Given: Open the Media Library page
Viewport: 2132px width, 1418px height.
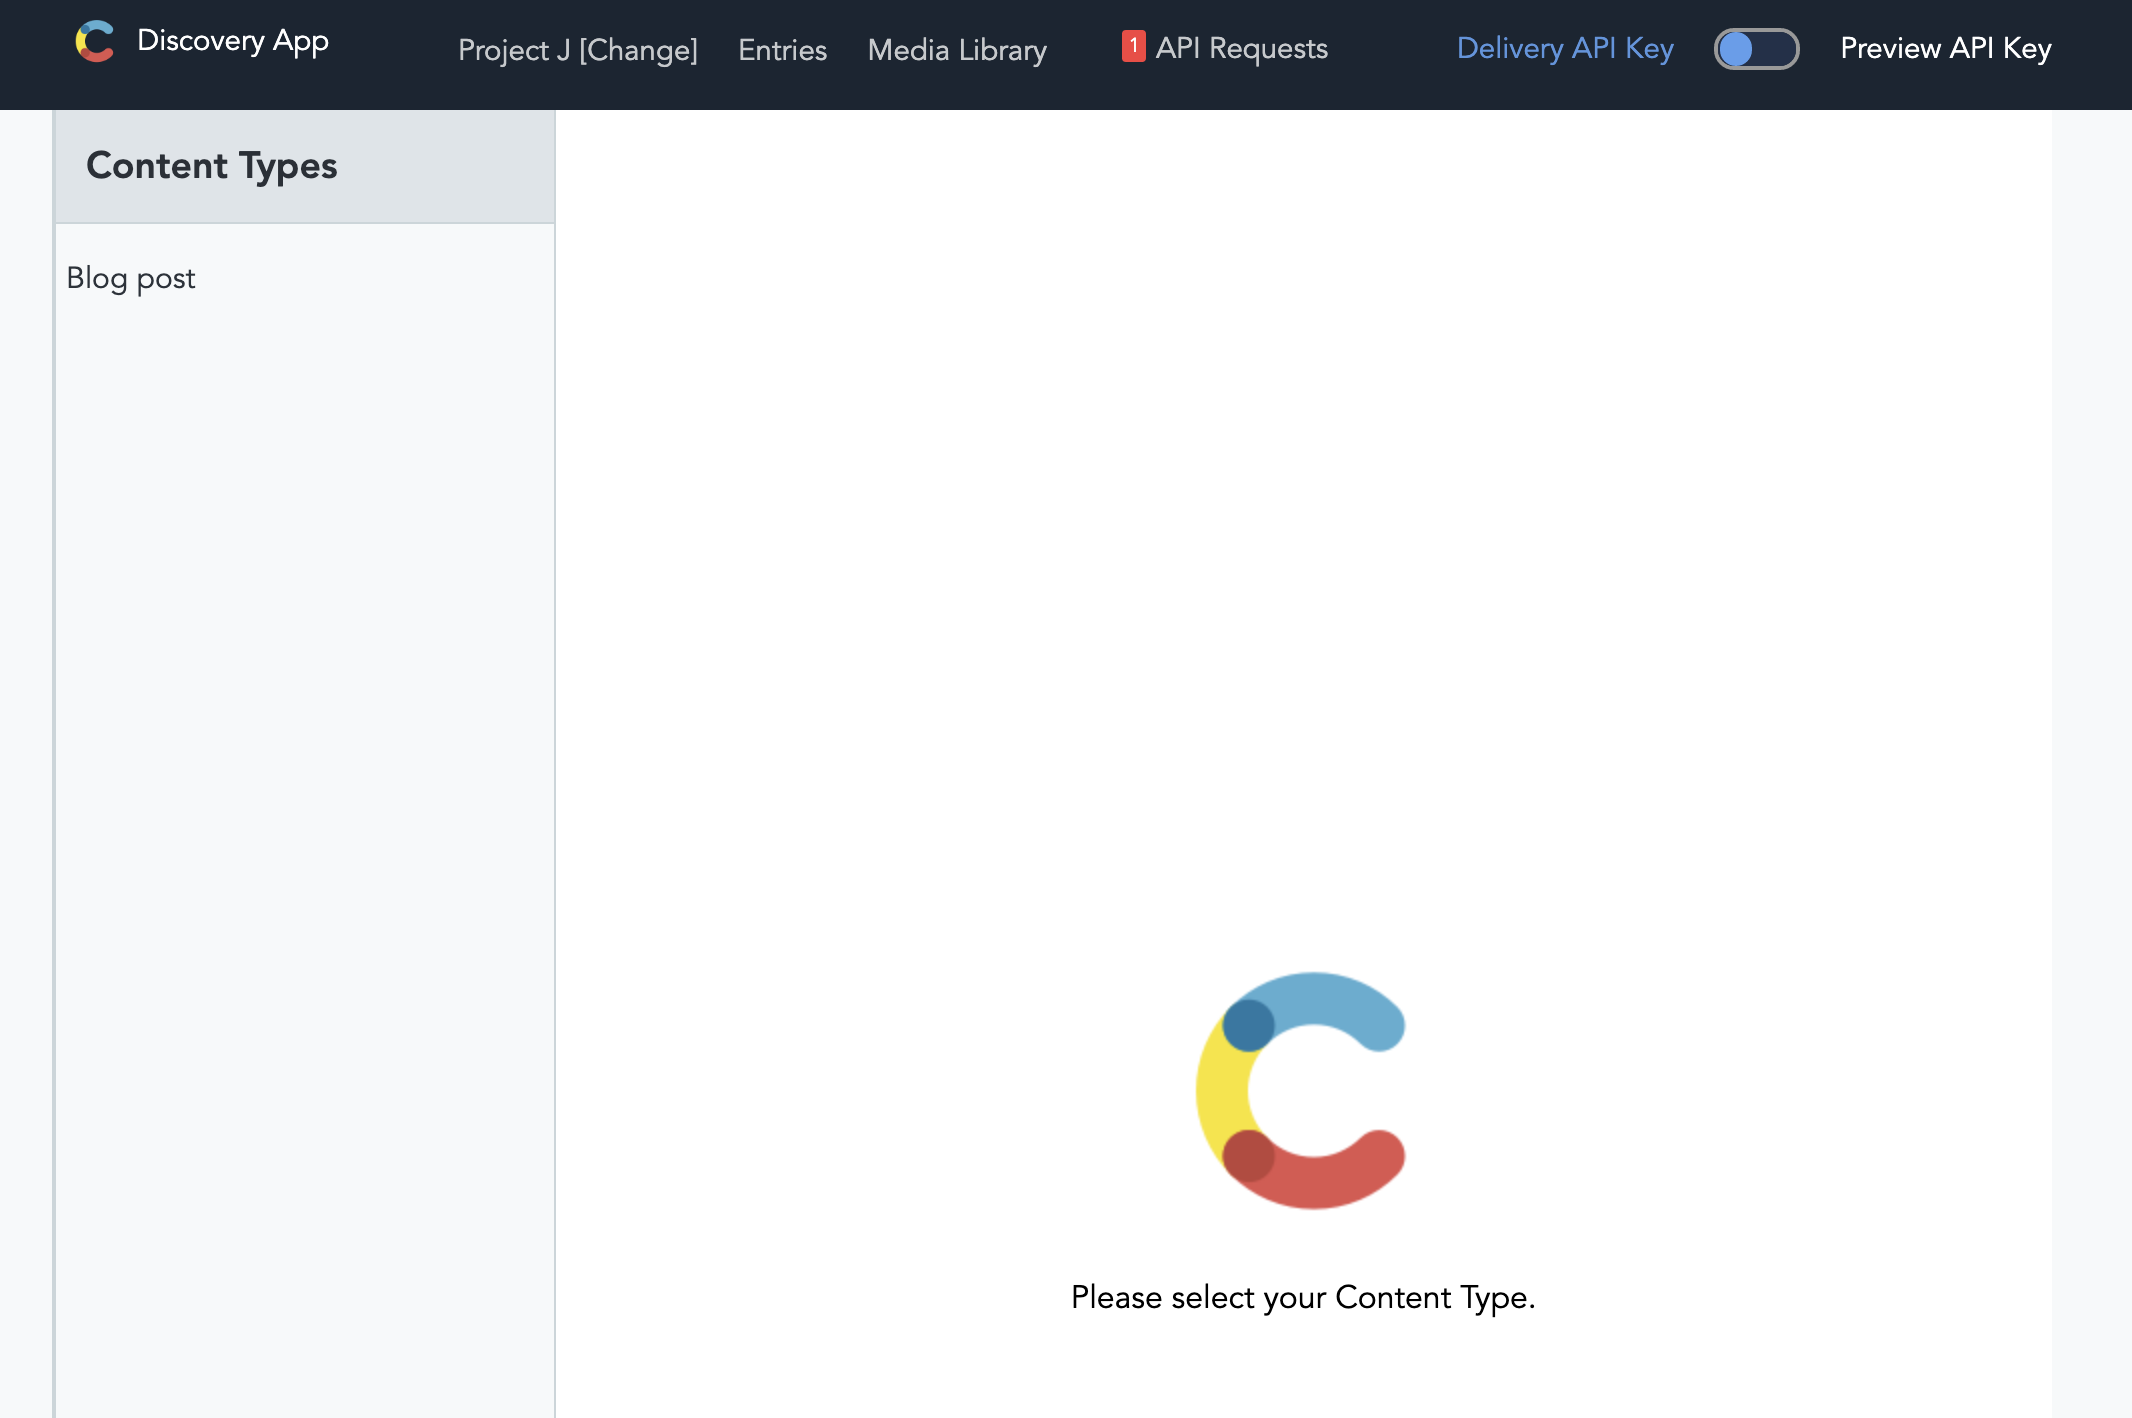Looking at the screenshot, I should [x=956, y=50].
